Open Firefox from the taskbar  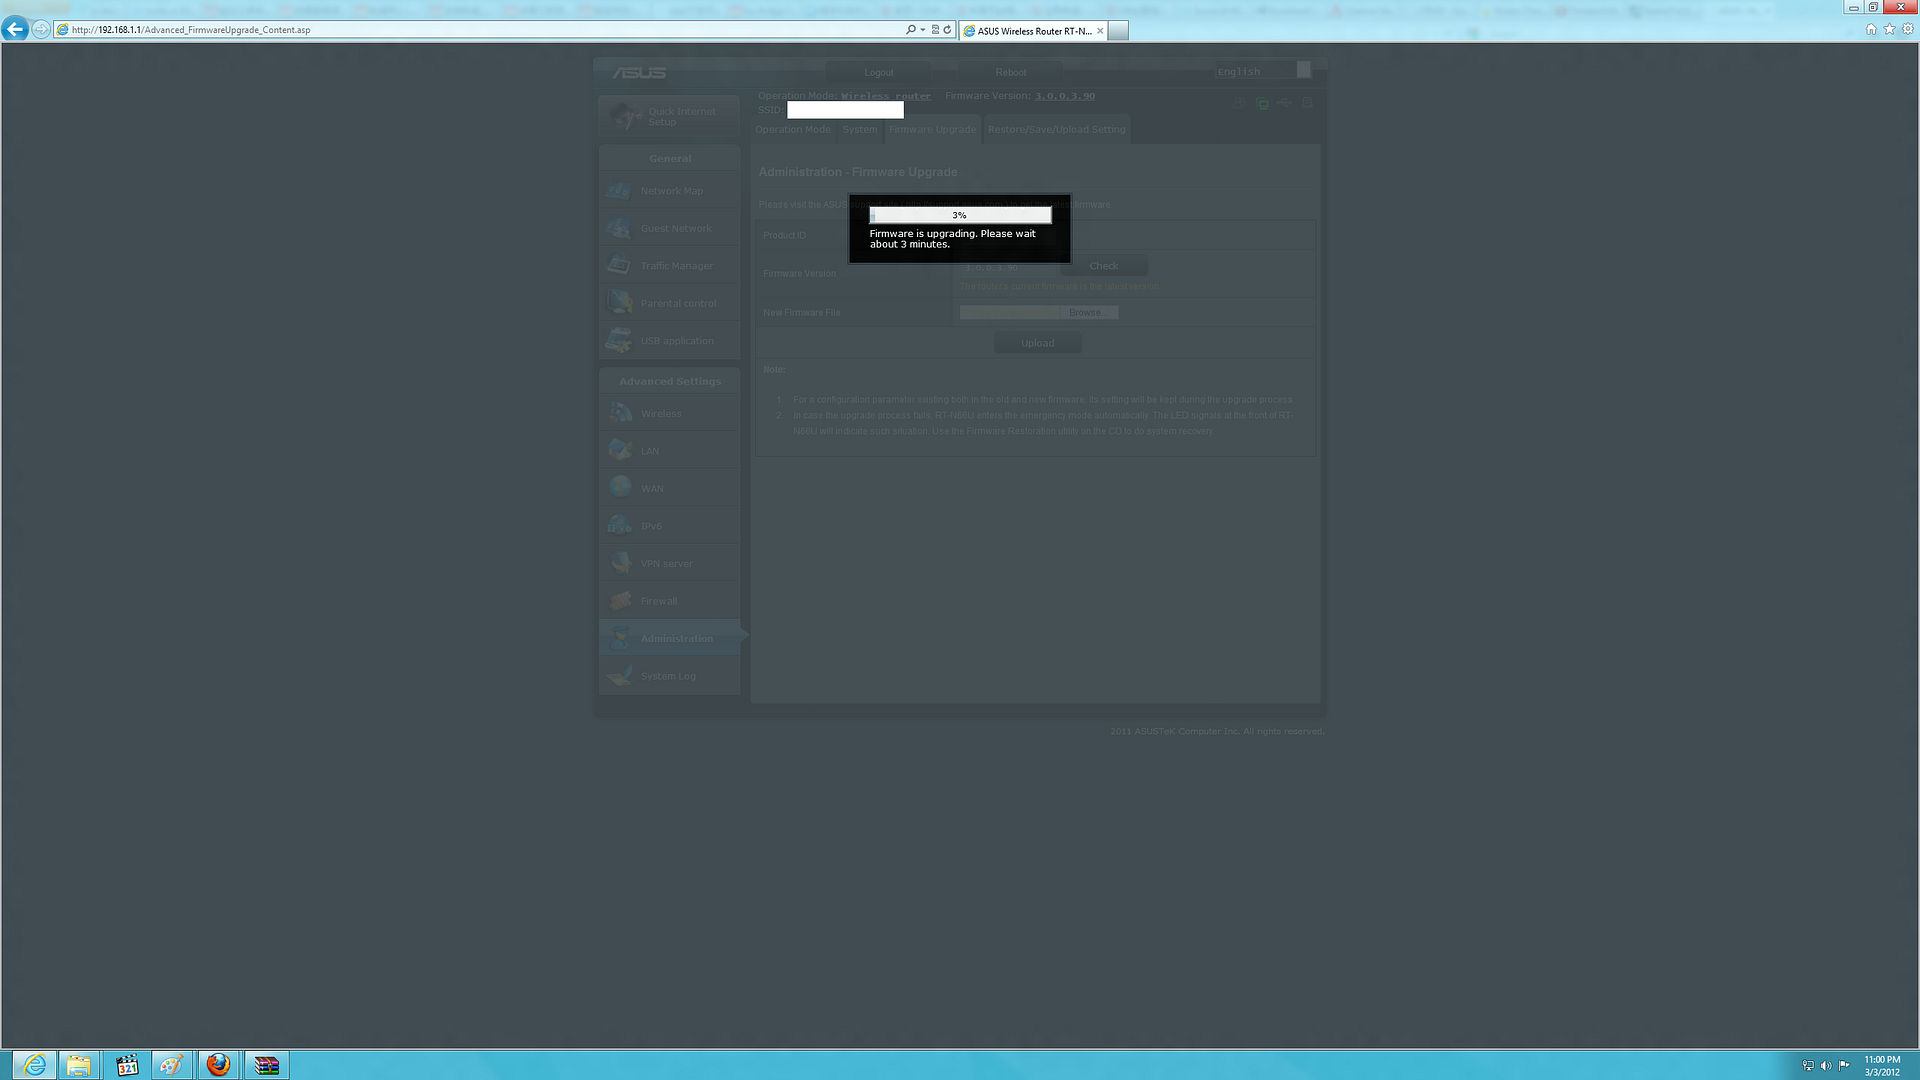219,1065
